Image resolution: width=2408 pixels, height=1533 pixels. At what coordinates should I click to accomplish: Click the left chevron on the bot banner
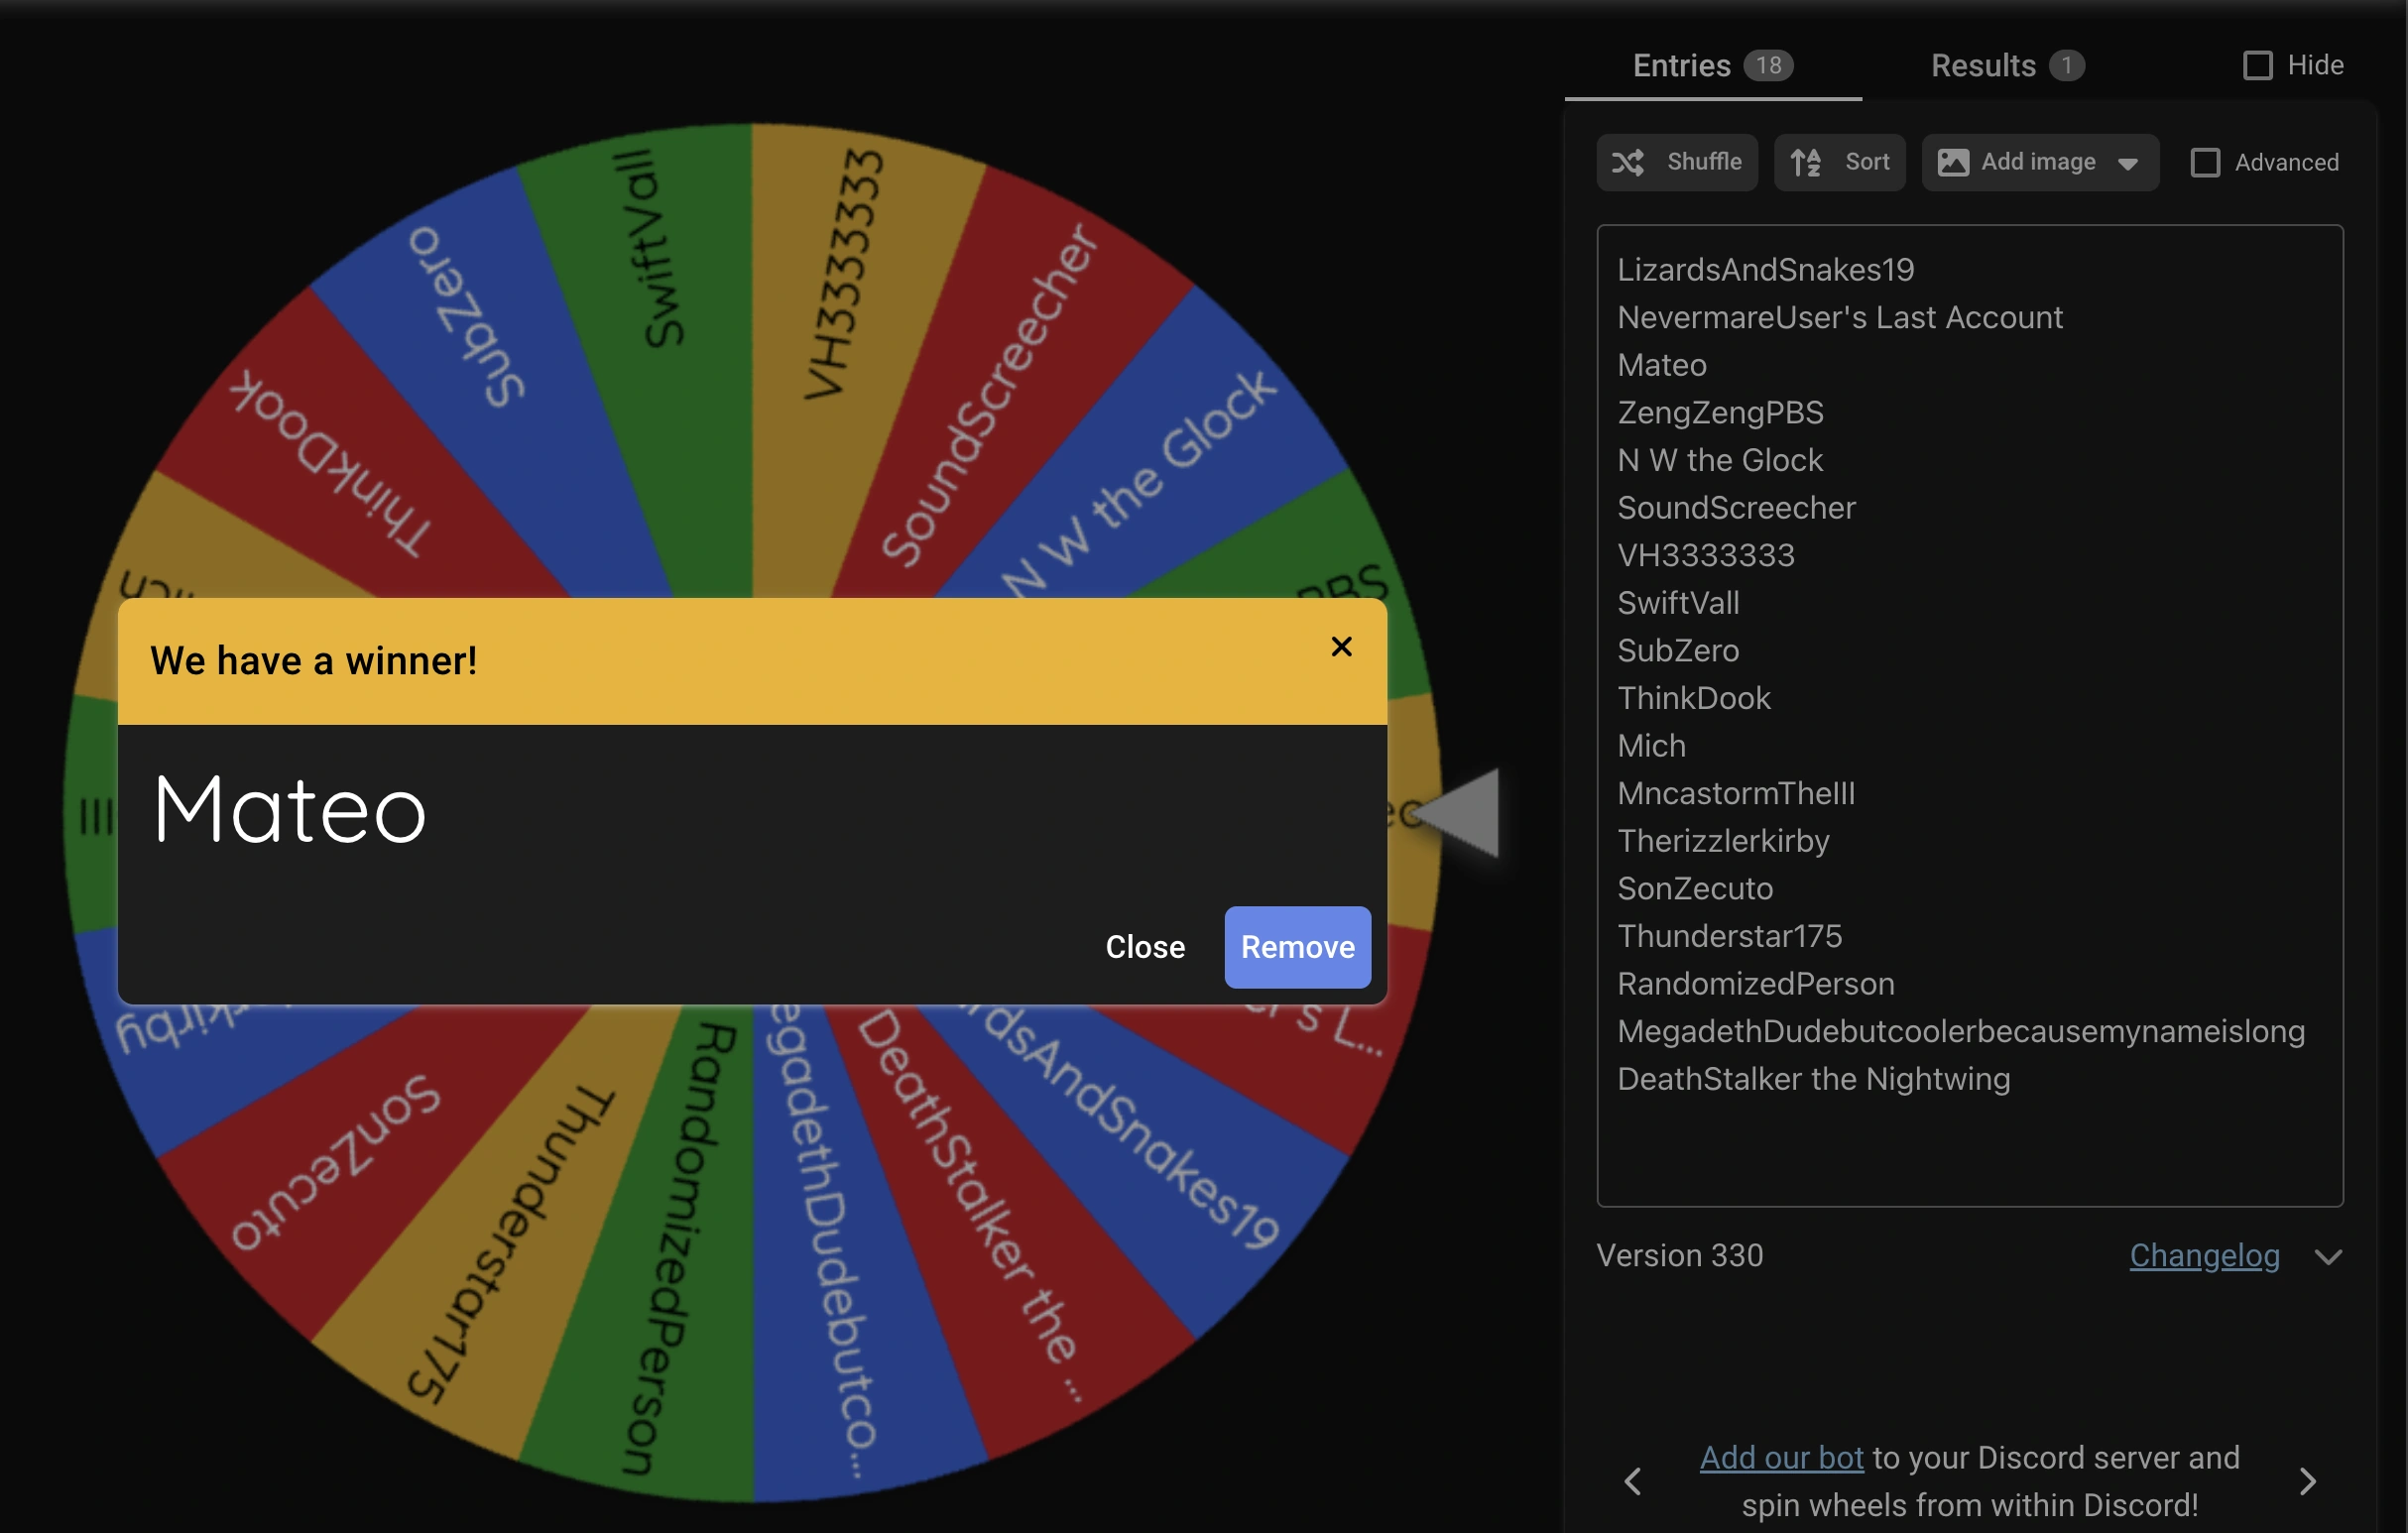coord(1634,1481)
